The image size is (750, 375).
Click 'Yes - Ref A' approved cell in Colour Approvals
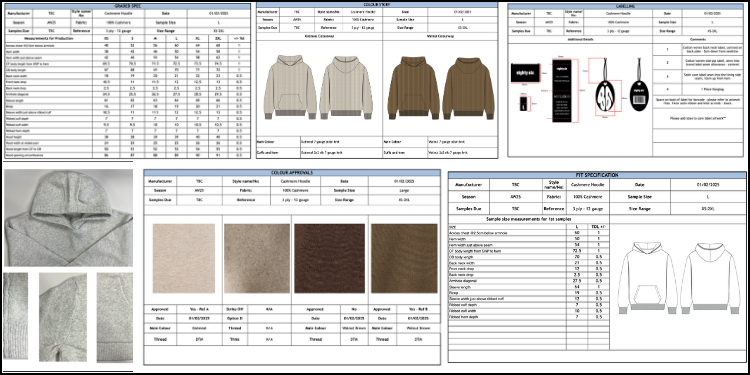[199, 309]
